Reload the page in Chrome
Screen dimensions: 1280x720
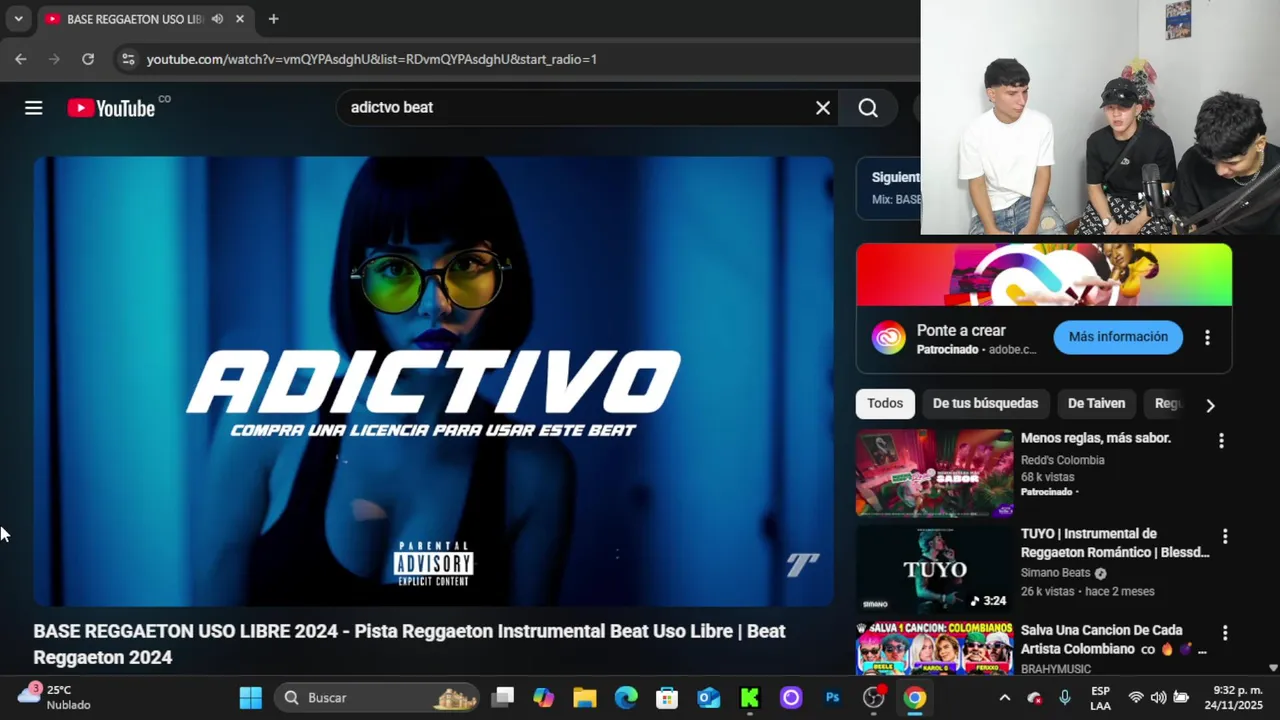coord(88,59)
